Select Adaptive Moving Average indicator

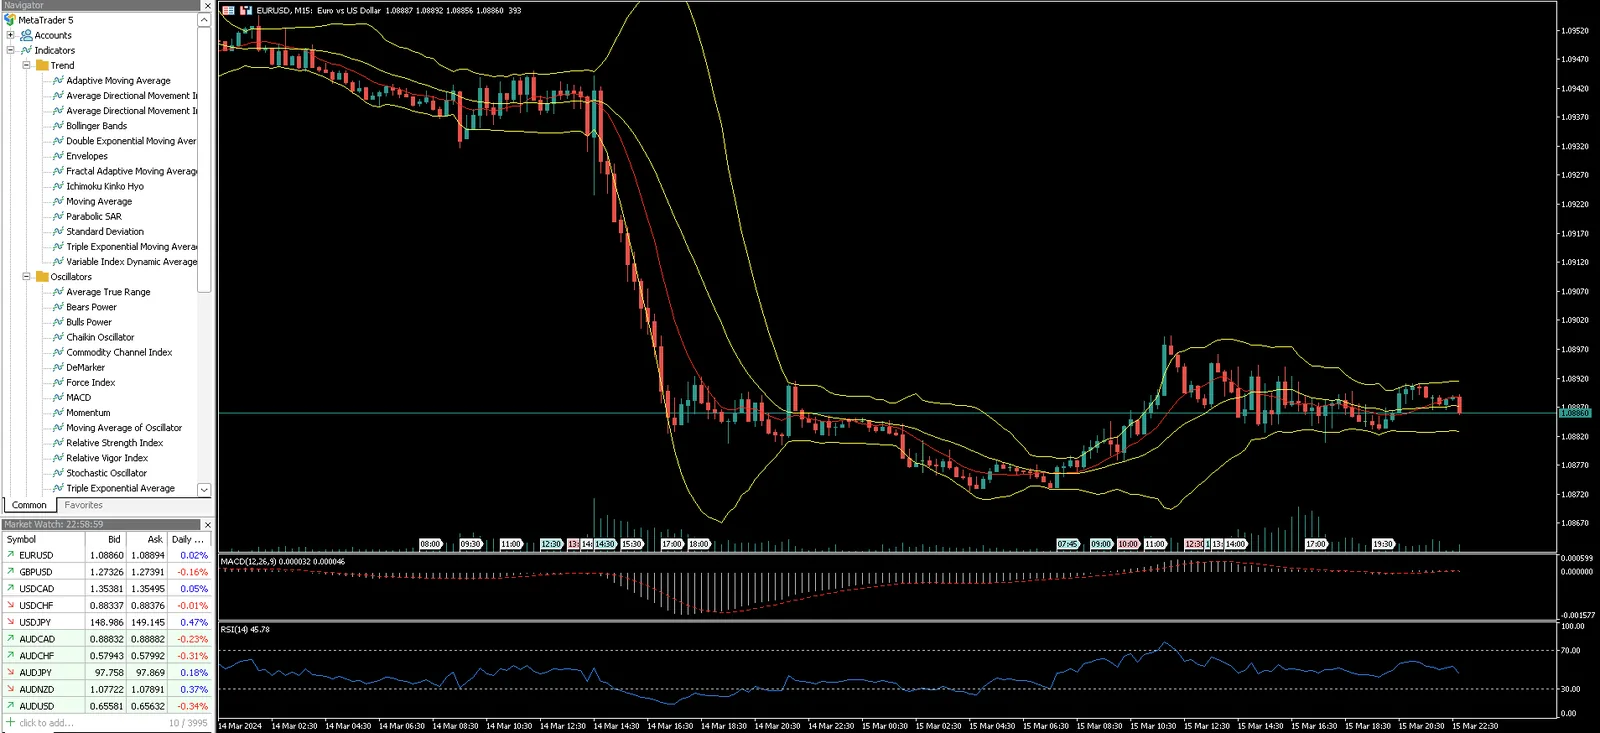pyautogui.click(x=118, y=81)
